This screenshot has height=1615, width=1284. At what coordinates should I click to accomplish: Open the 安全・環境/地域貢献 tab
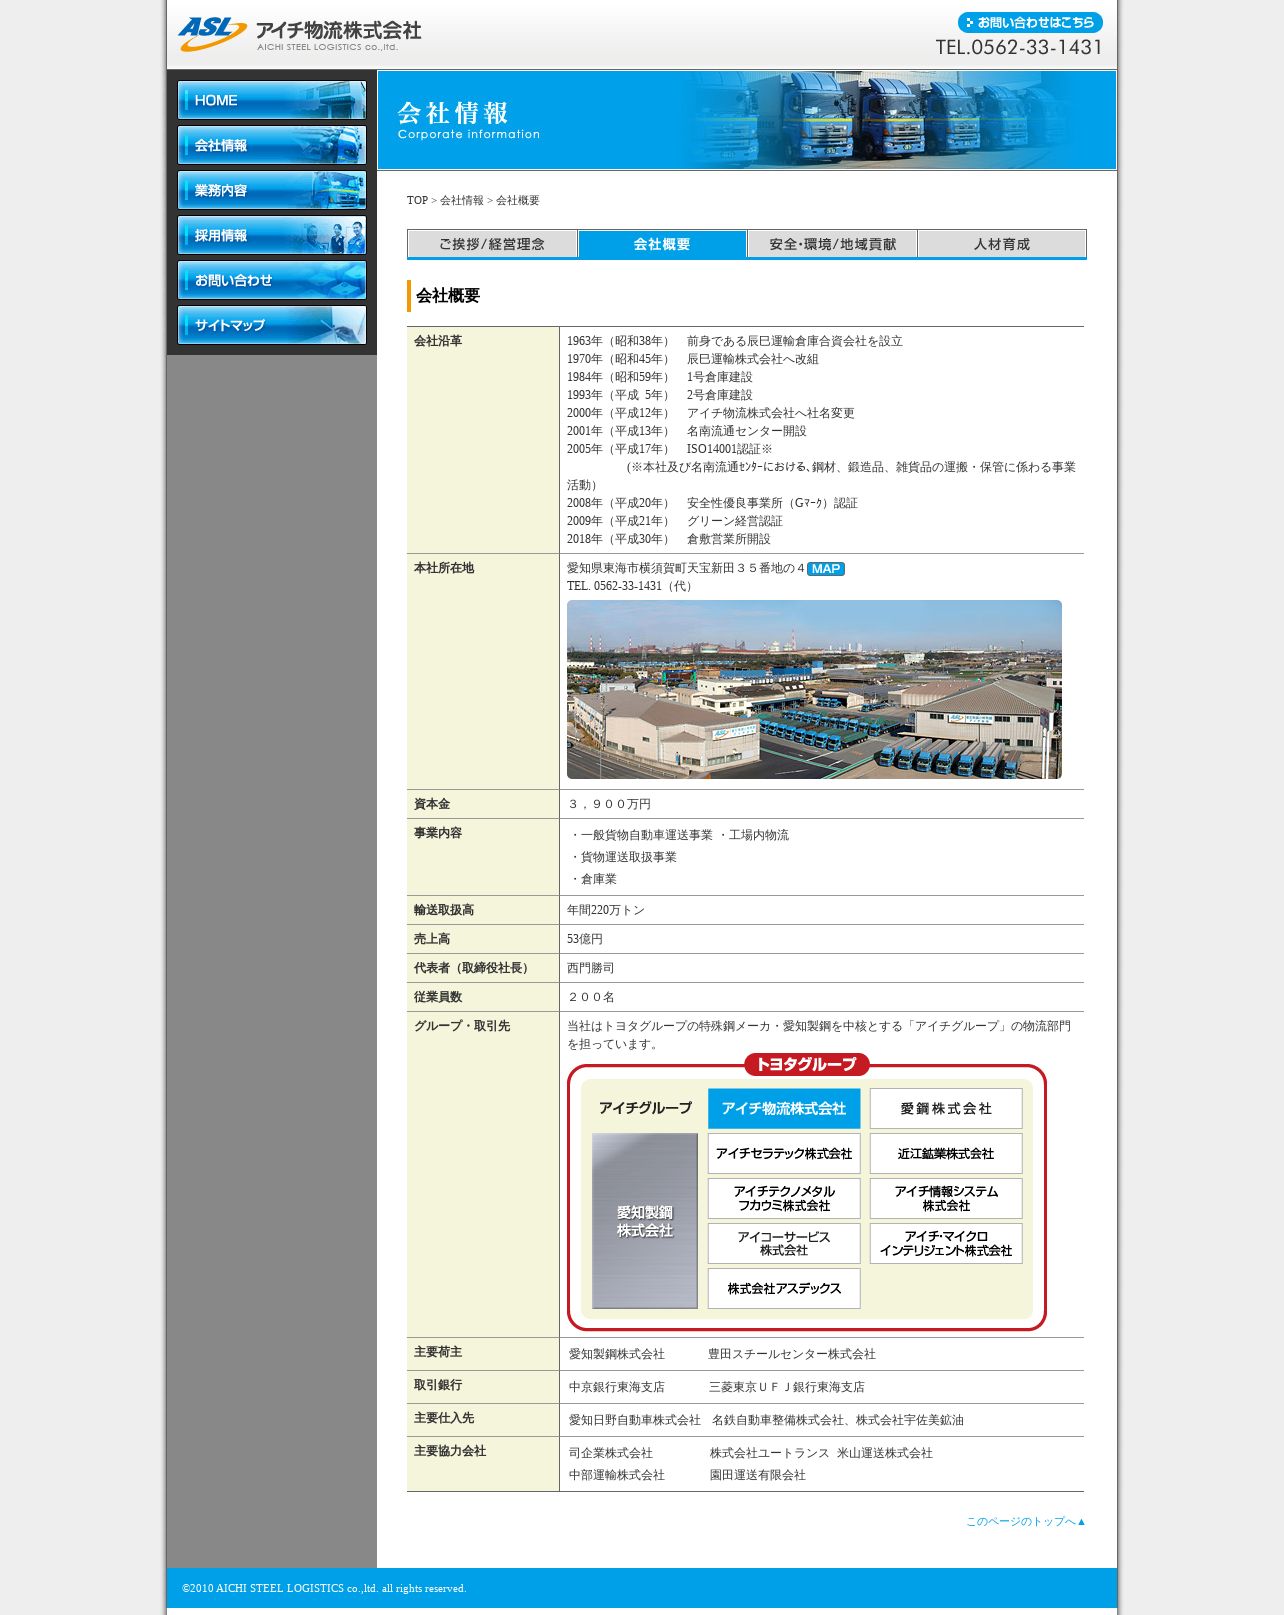pyautogui.click(x=832, y=244)
